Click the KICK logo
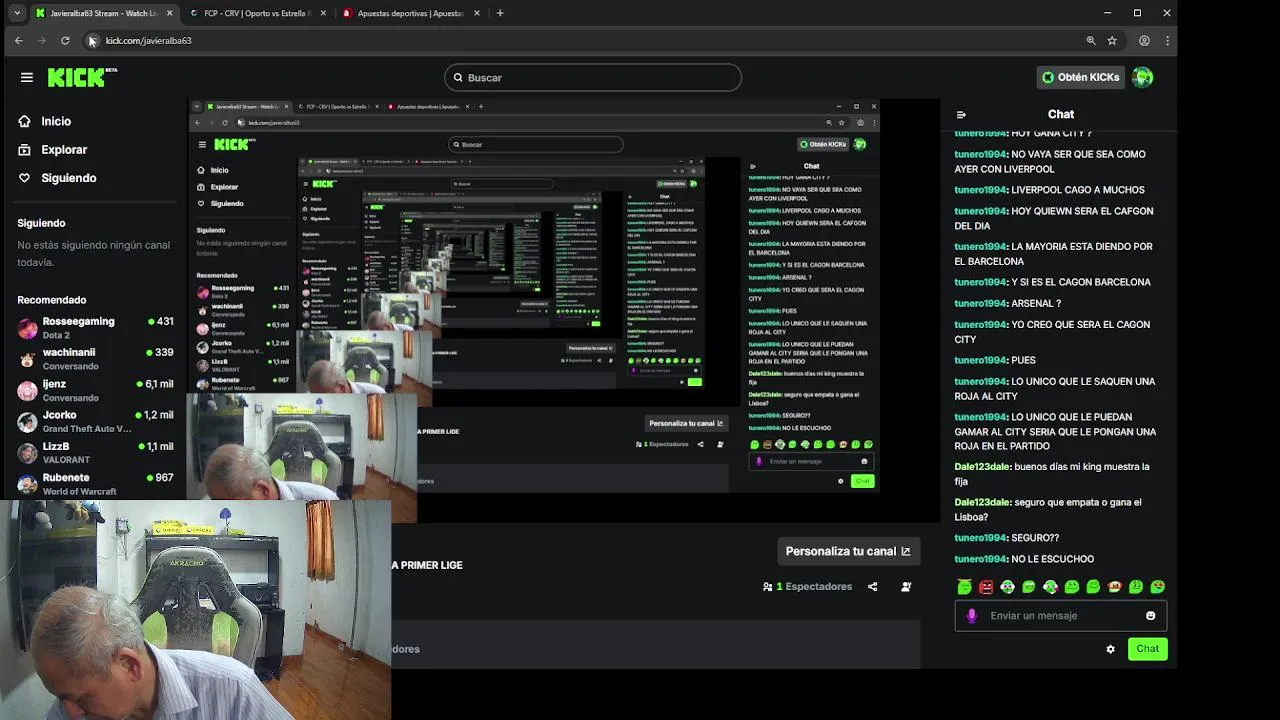This screenshot has width=1280, height=720. pyautogui.click(x=82, y=77)
